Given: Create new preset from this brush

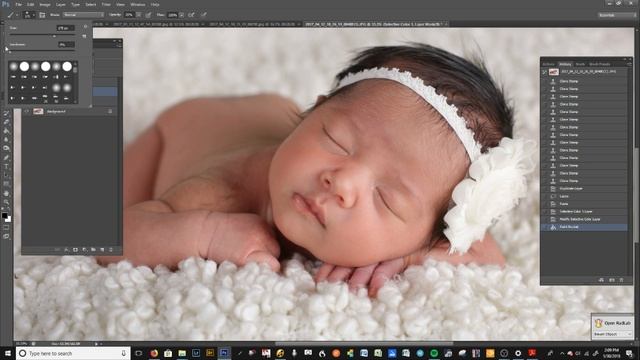Looking at the screenshot, I should click(x=84, y=36).
